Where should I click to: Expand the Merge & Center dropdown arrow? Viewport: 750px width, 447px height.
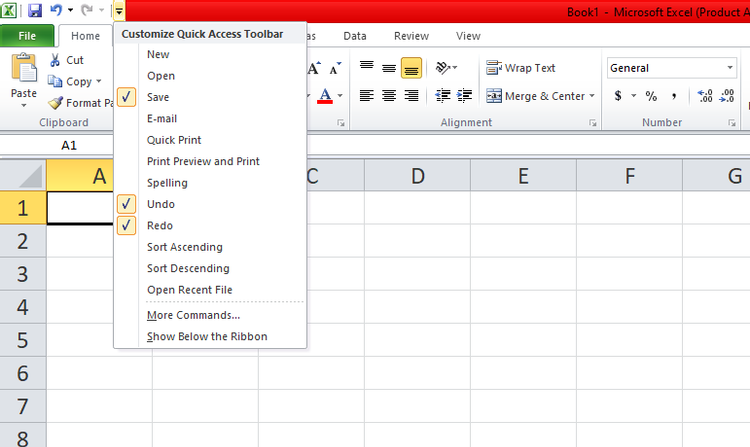592,96
